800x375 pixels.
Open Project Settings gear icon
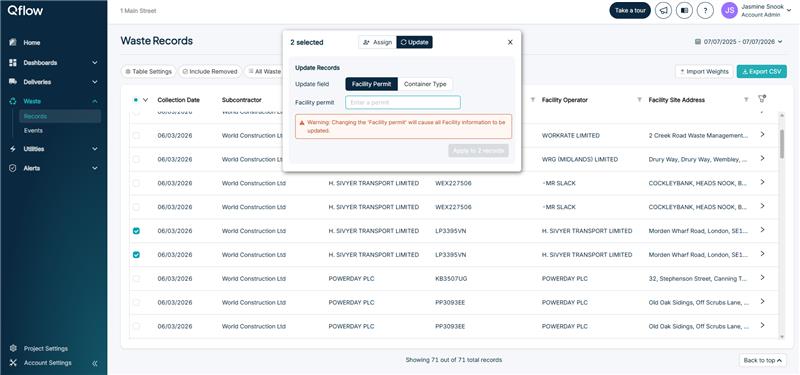(13, 348)
